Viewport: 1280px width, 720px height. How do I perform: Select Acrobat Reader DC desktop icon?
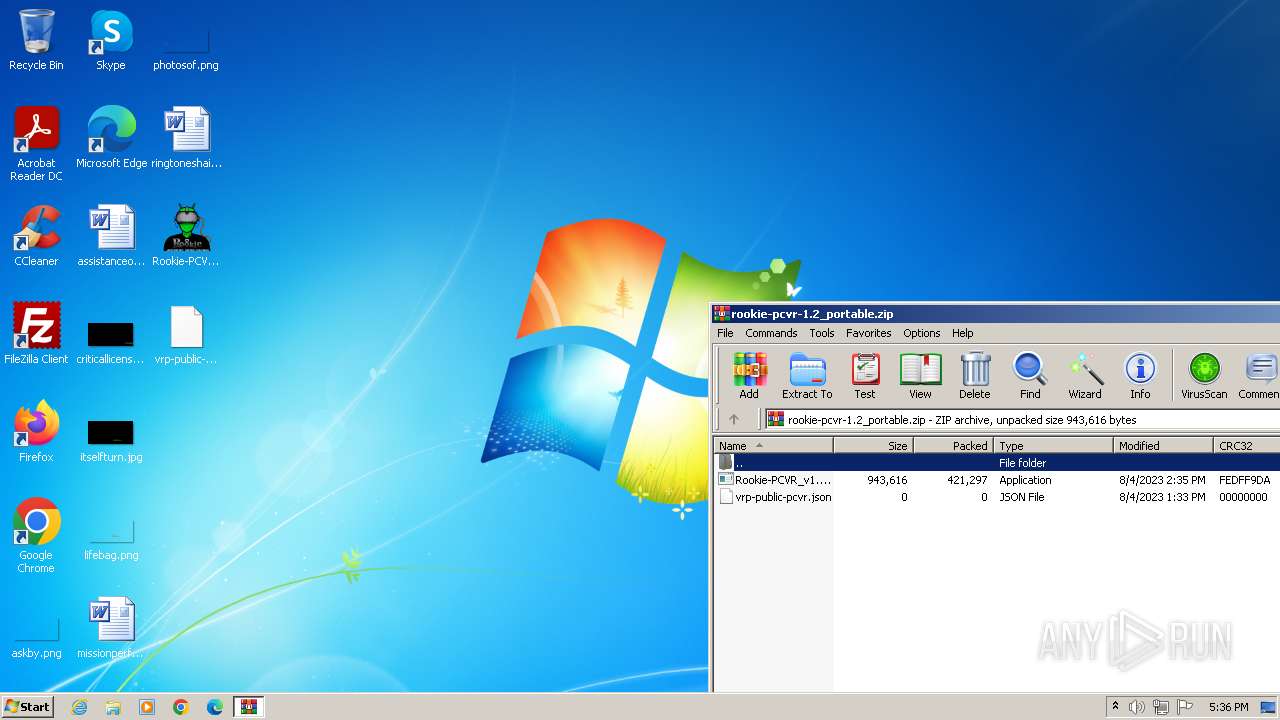(x=36, y=143)
